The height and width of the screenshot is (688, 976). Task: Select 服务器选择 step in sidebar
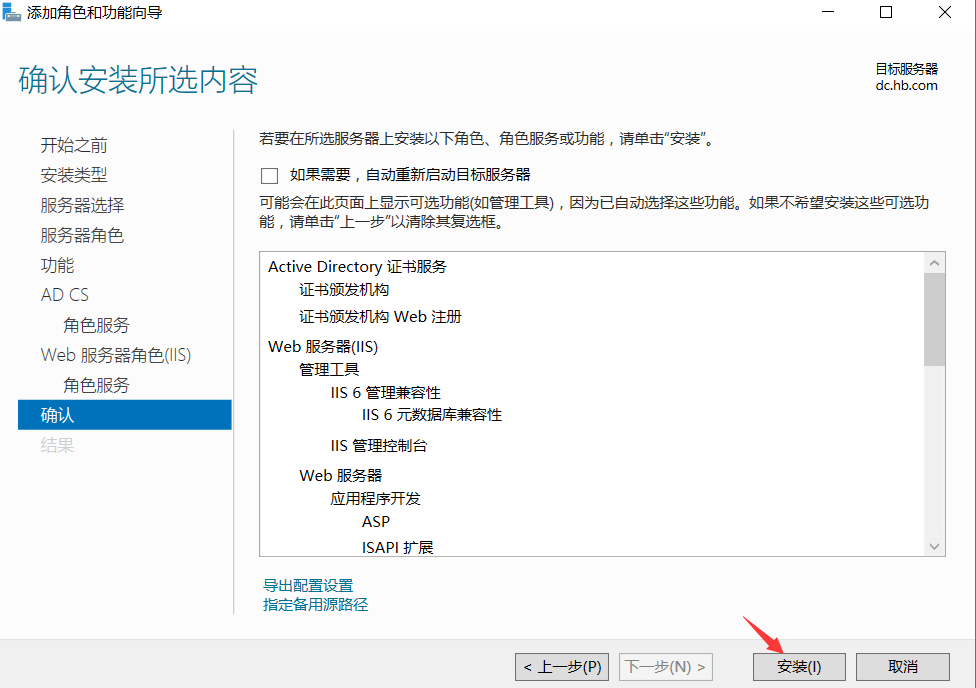tap(82, 205)
